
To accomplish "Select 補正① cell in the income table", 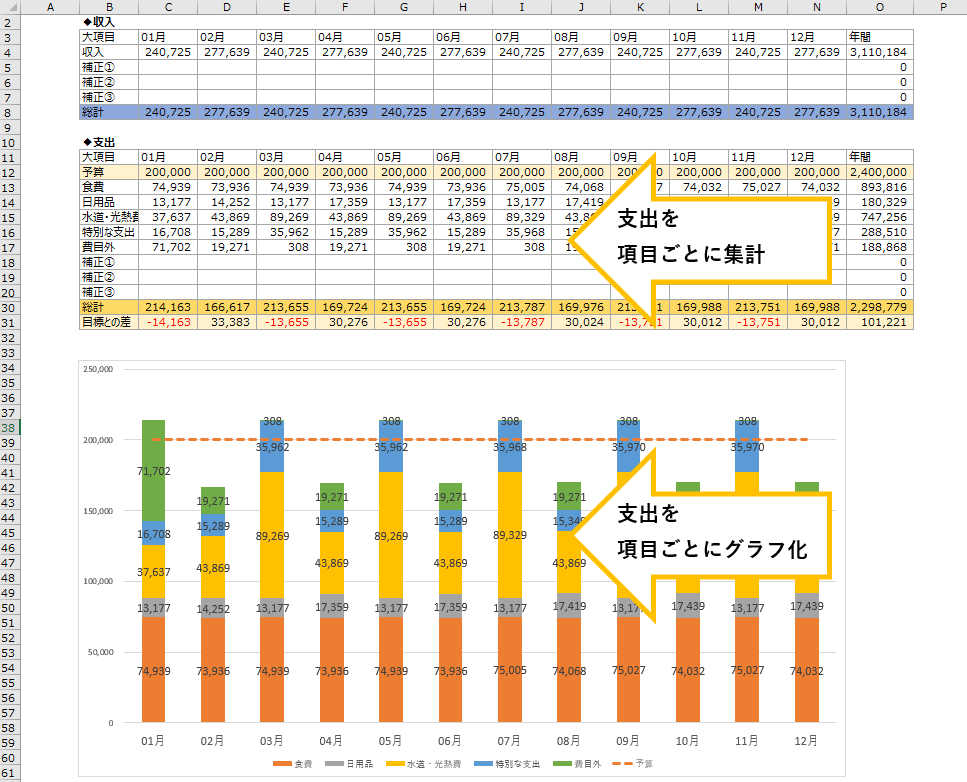I will pyautogui.click(x=109, y=67).
